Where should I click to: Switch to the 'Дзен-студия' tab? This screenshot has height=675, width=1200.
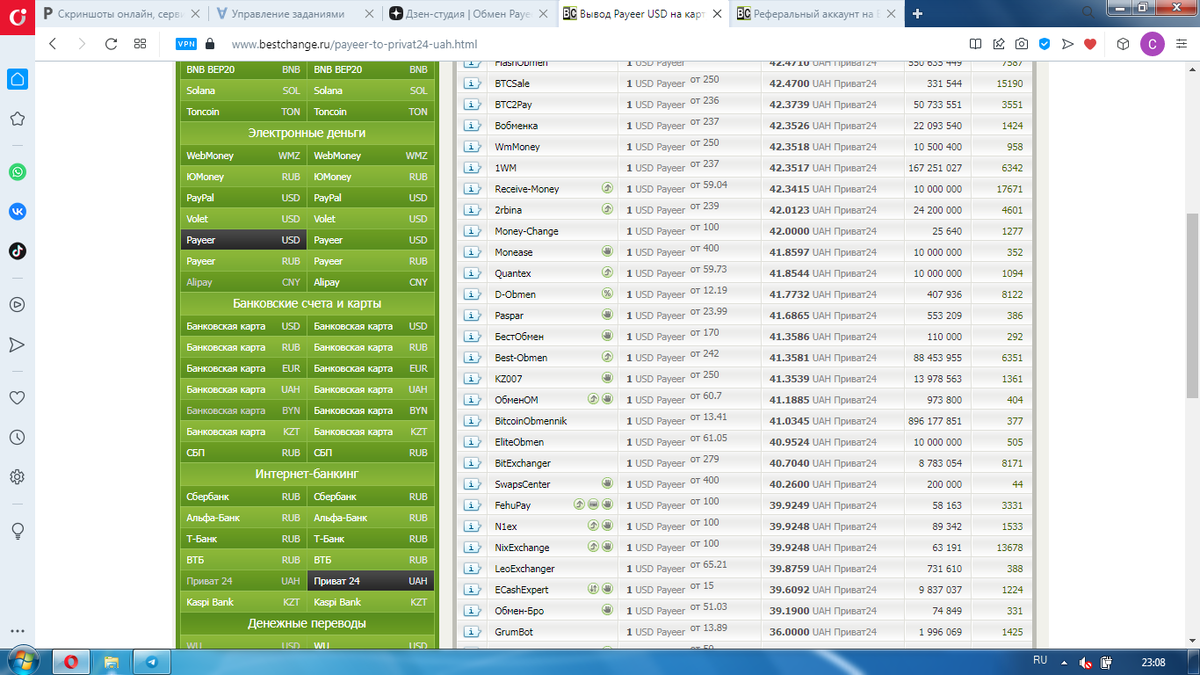click(x=469, y=14)
